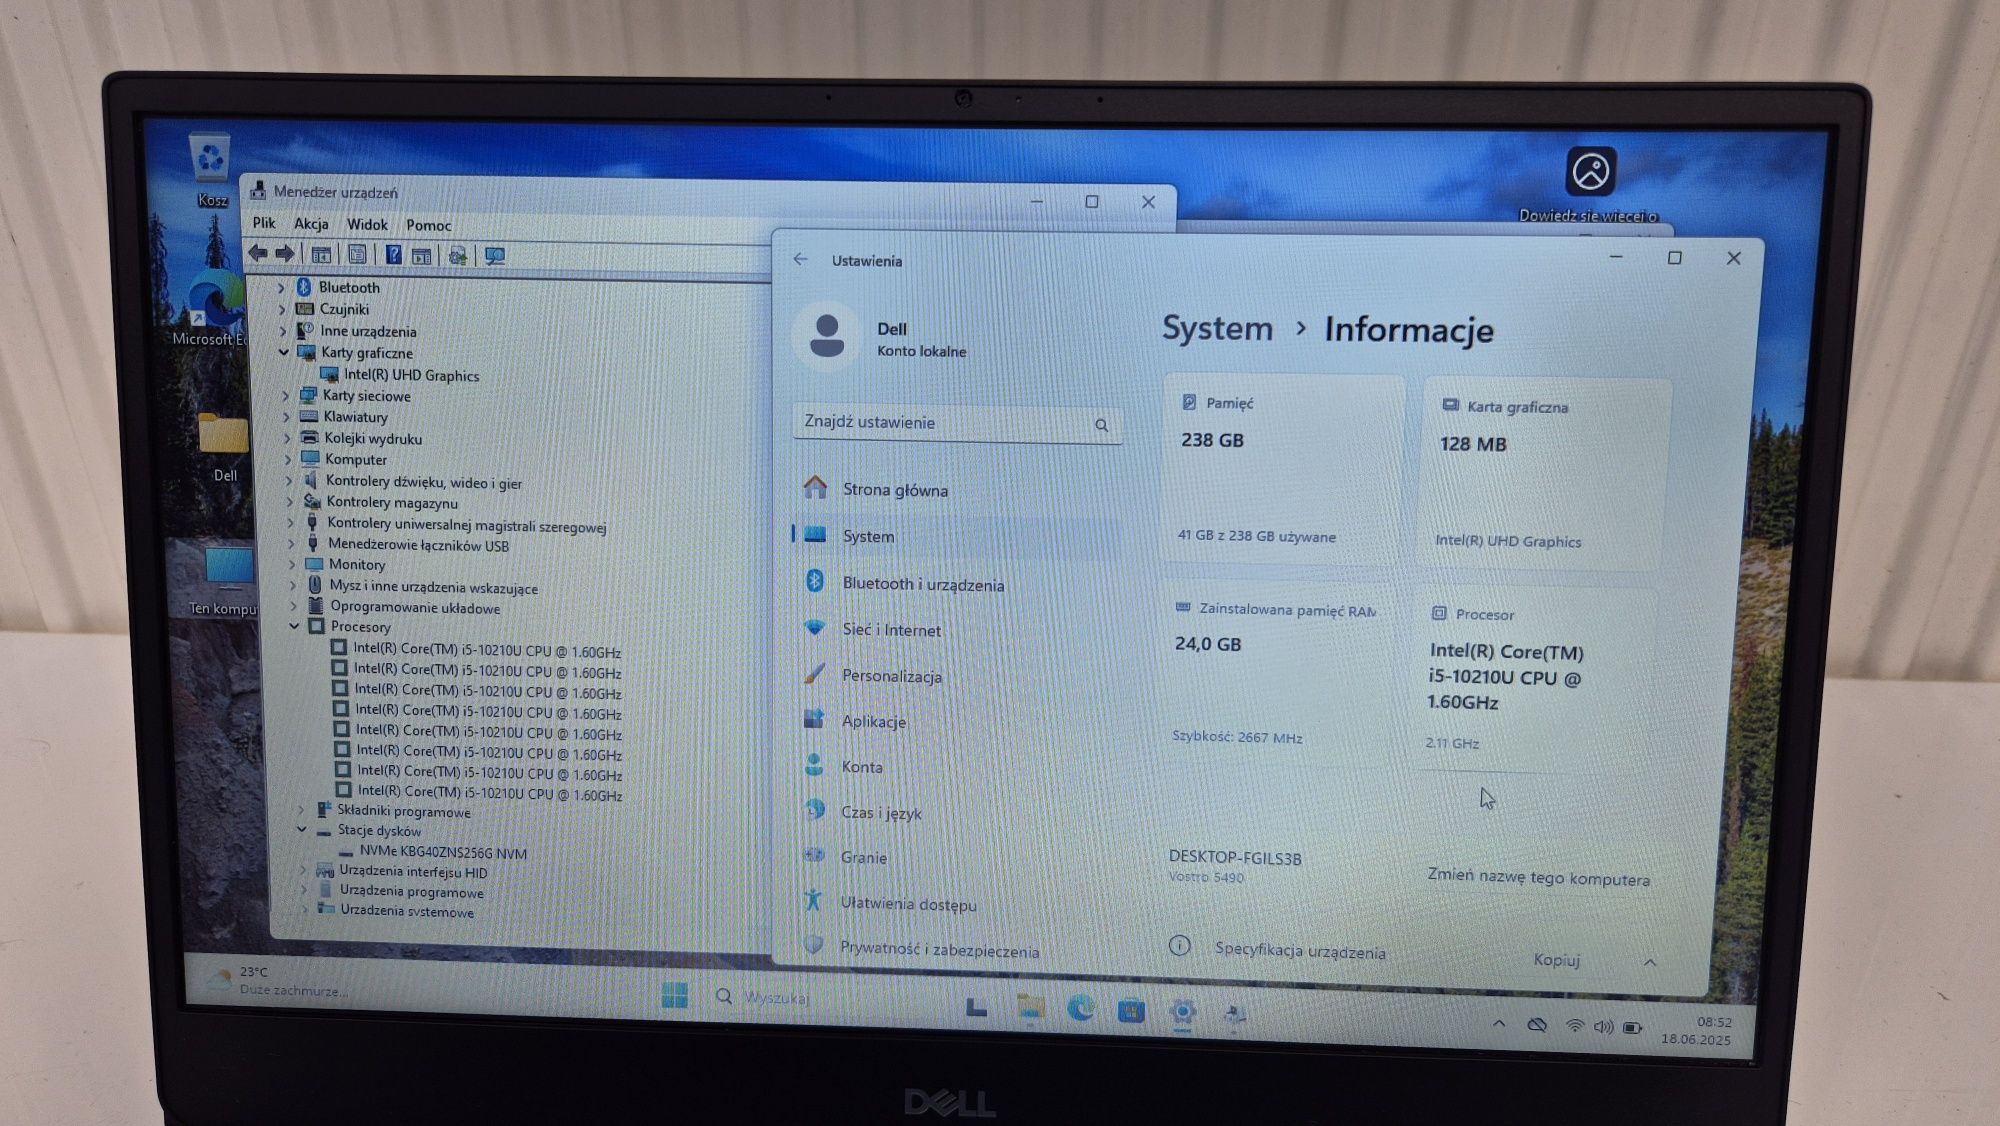
Task: Click scan for hardware changes toolbar icon
Action: [495, 255]
